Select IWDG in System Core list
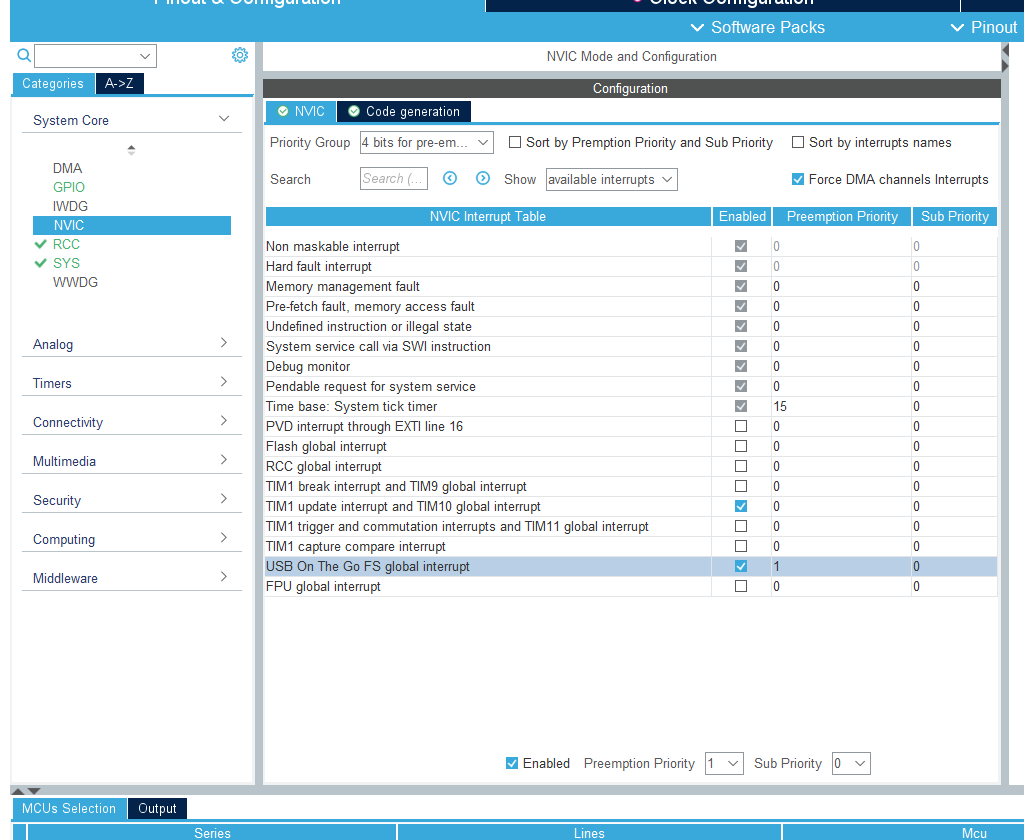The height and width of the screenshot is (840, 1024). 70,206
